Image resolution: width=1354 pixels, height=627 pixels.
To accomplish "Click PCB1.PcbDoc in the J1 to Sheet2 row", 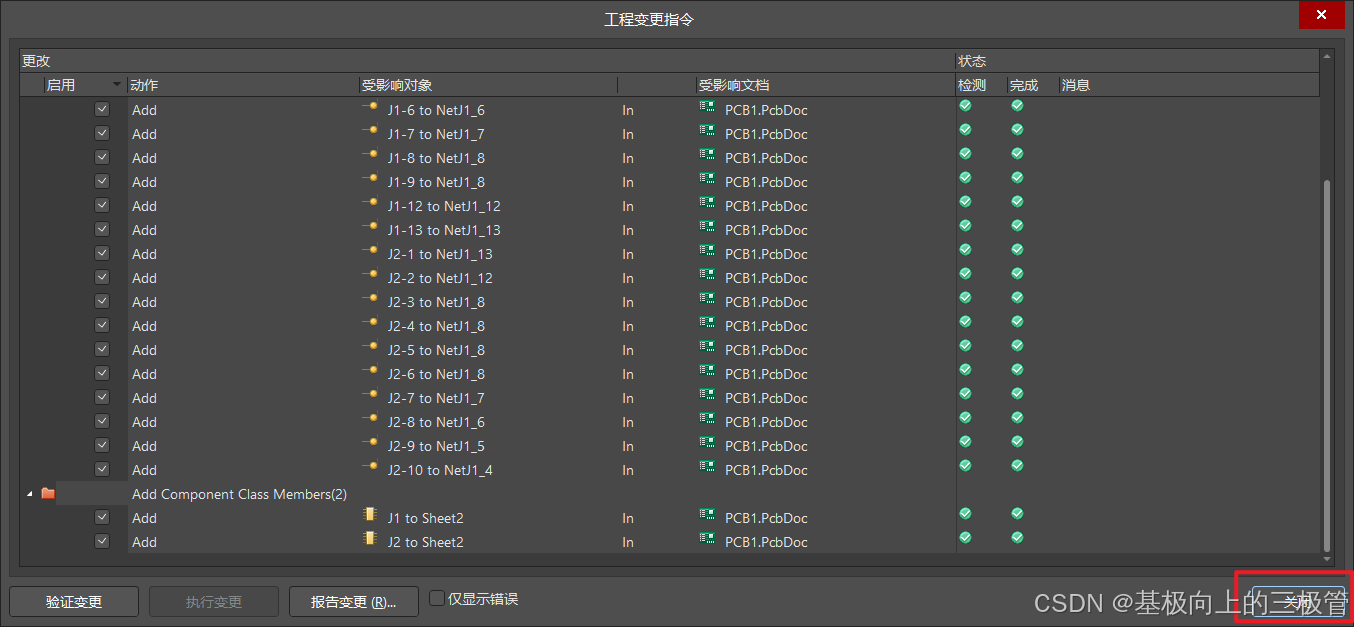I will pos(766,518).
